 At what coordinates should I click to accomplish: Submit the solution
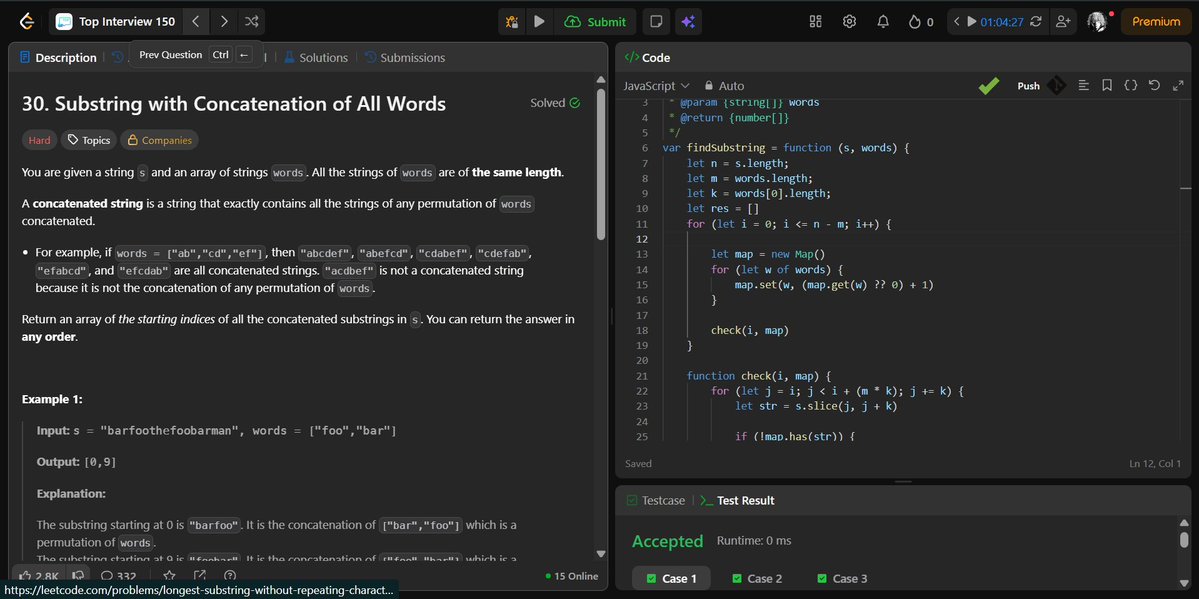coord(595,21)
